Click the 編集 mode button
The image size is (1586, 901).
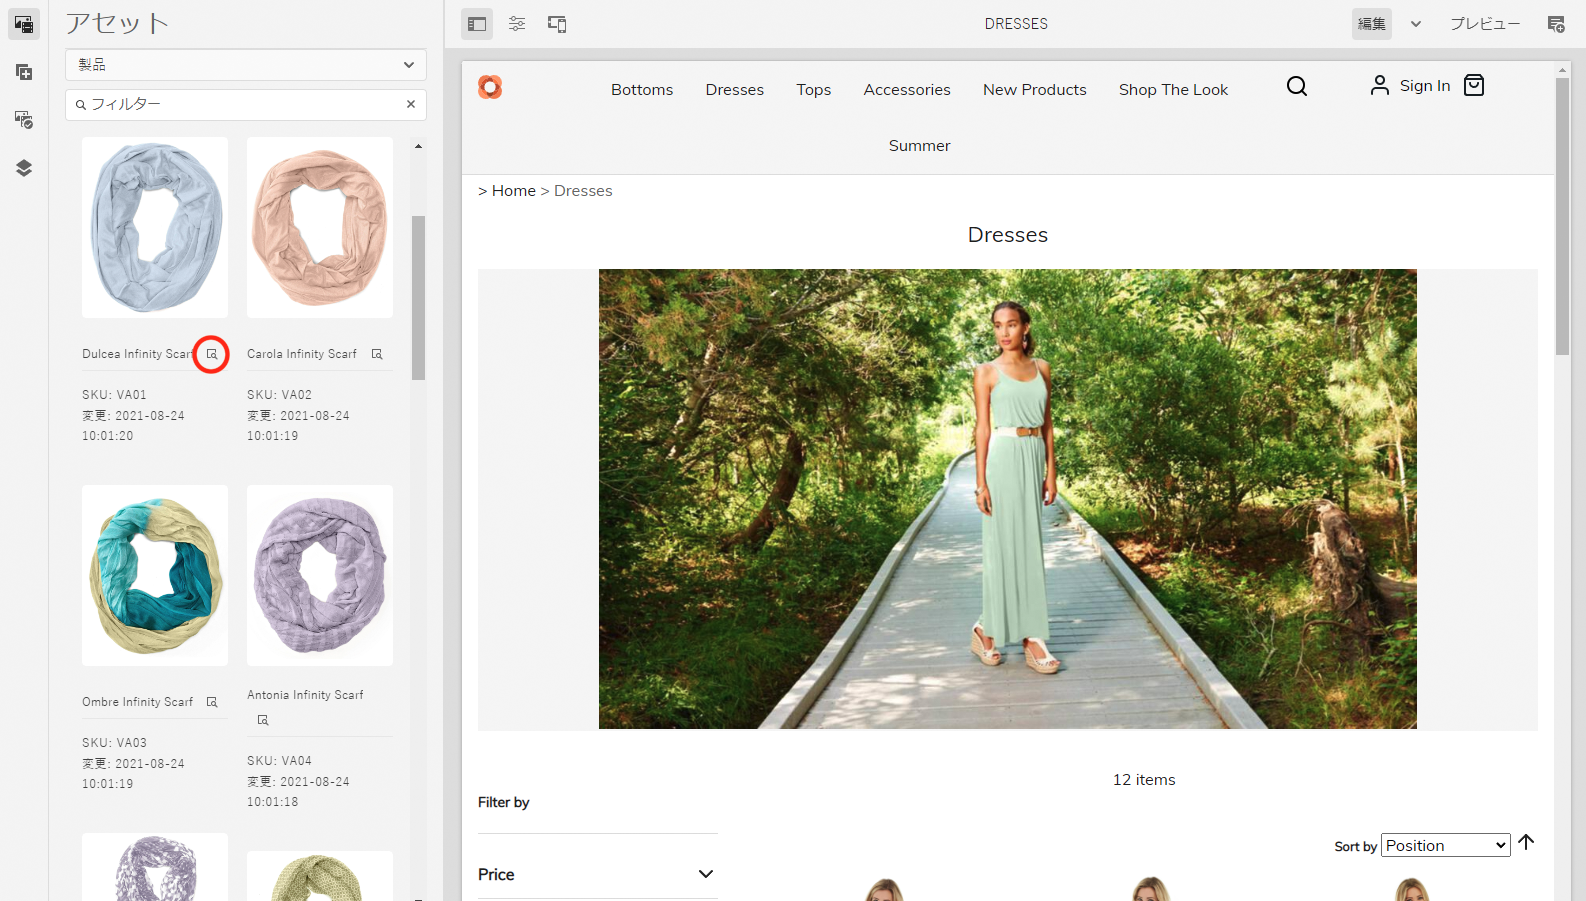pyautogui.click(x=1372, y=24)
